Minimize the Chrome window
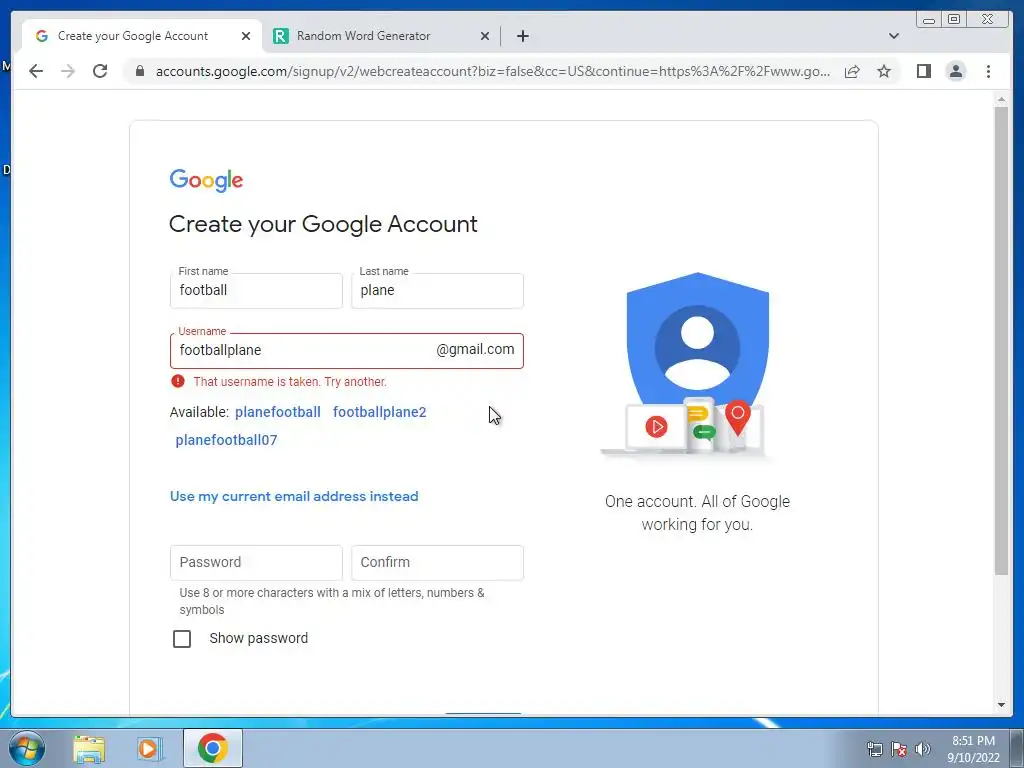1024x768 pixels. (x=929, y=20)
